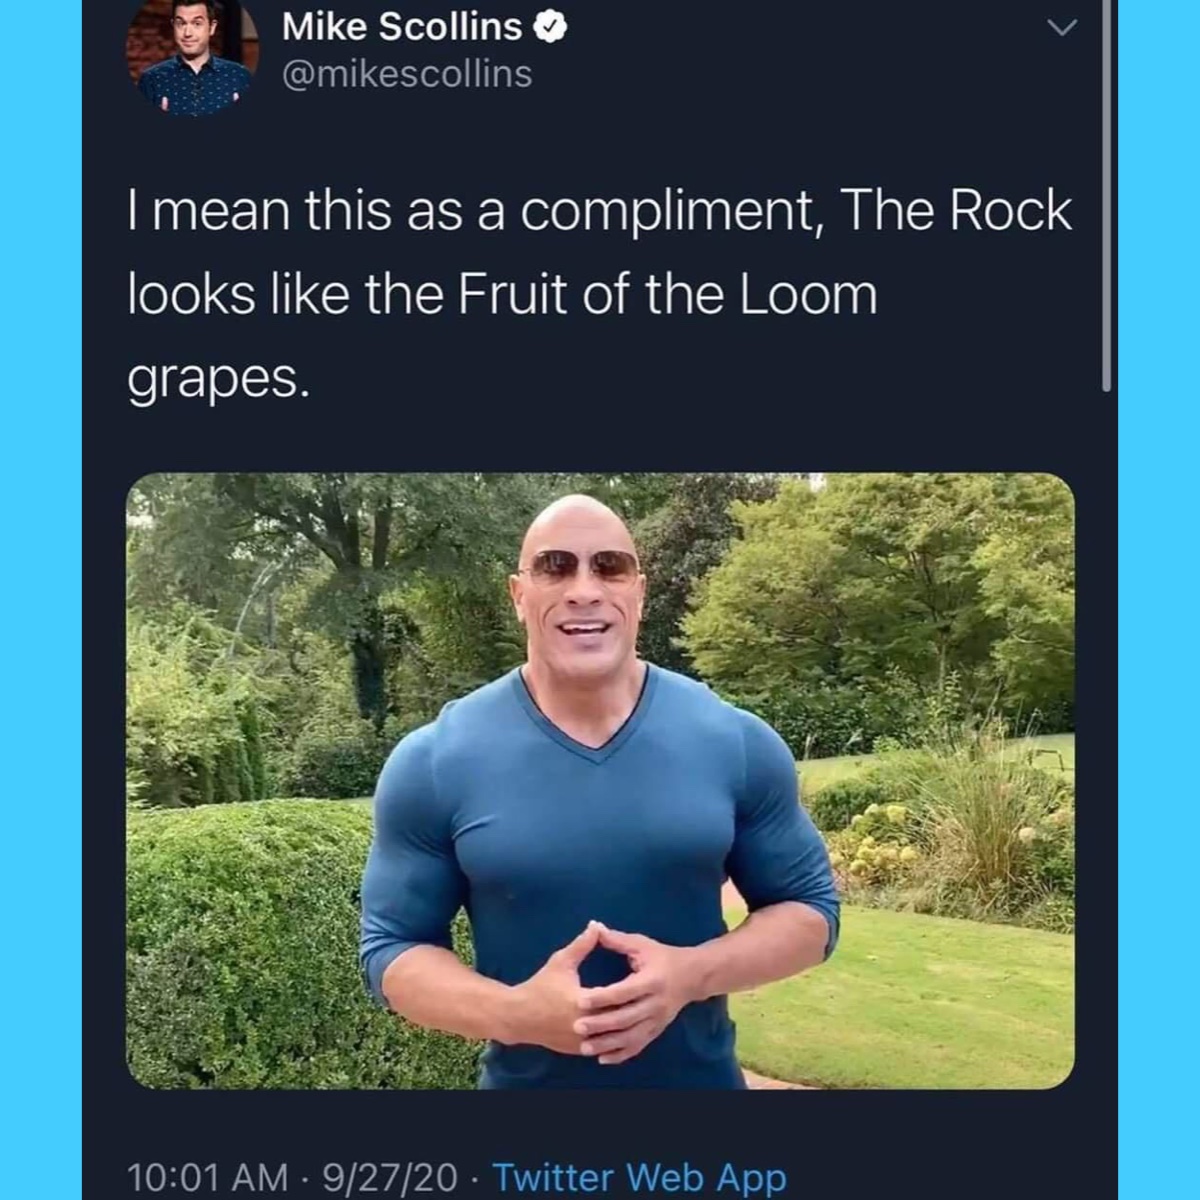1200x1200 pixels.
Task: Click the light blue left border area
Action: tap(40, 600)
